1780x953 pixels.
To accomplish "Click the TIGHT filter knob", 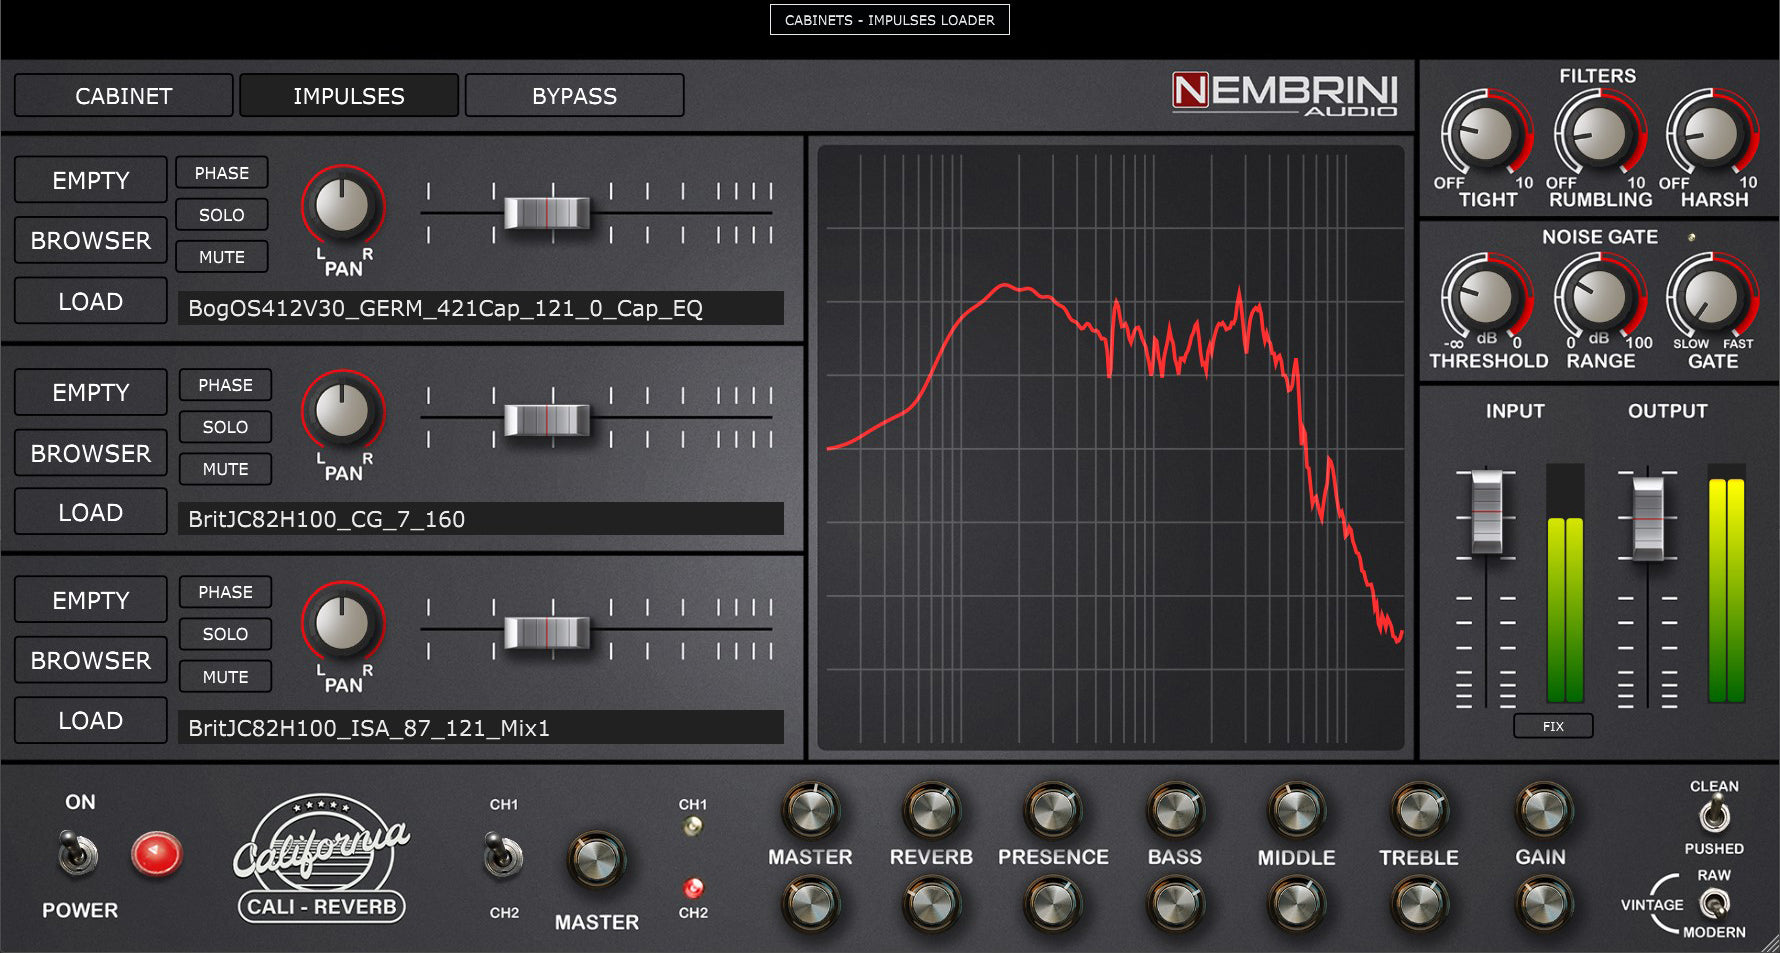I will point(1486,135).
